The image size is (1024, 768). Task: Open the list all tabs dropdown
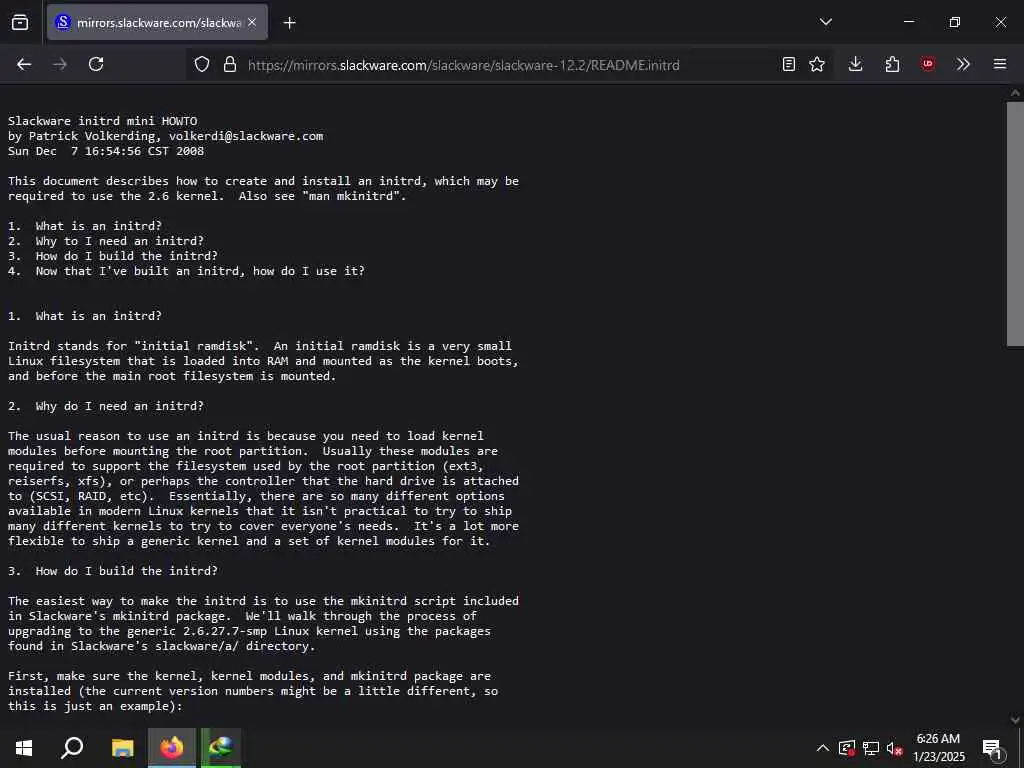[825, 22]
